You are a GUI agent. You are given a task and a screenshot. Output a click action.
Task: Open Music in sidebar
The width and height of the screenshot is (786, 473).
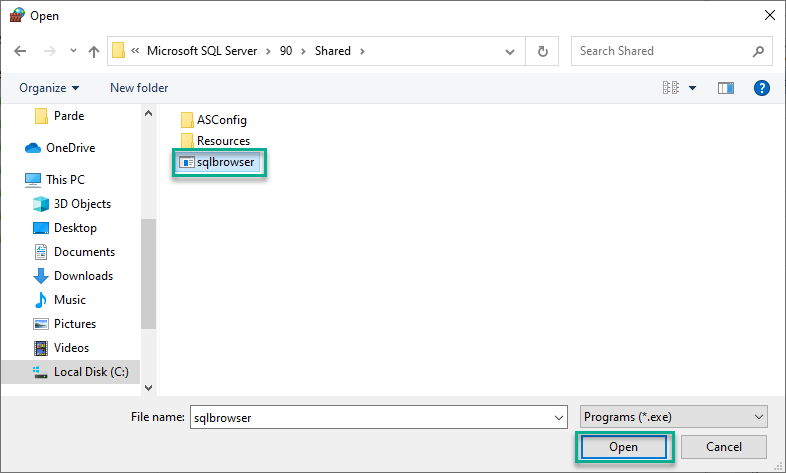(70, 300)
